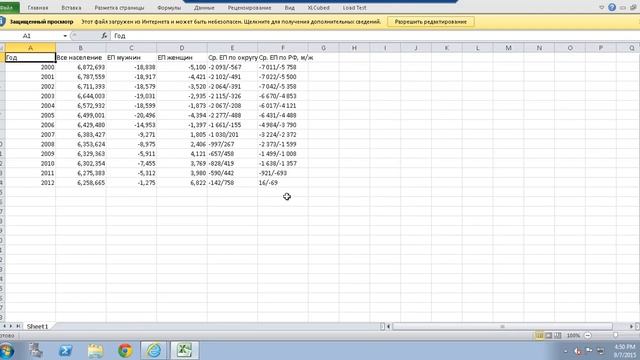
Task: Select cell with value -20,496
Action: point(131,116)
